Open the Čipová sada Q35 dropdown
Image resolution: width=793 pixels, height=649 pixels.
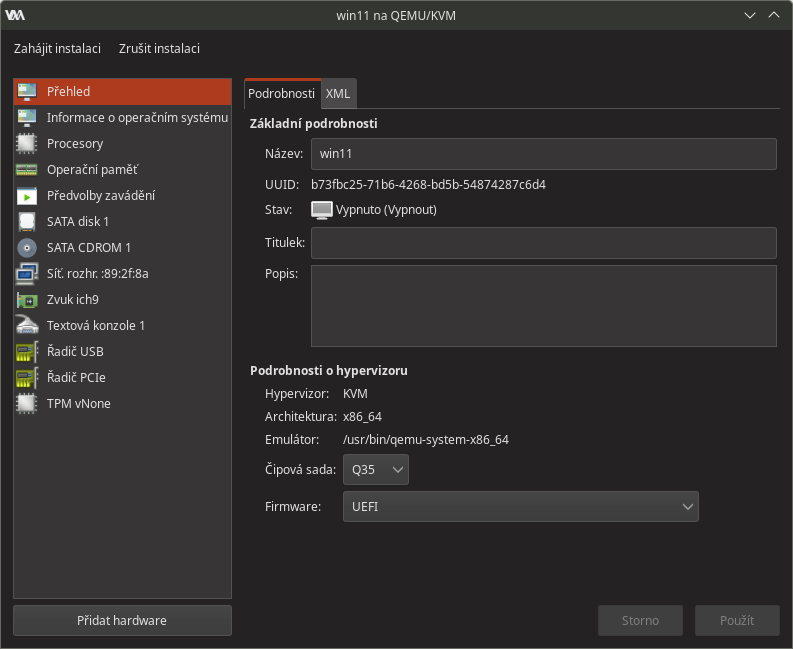click(376, 469)
